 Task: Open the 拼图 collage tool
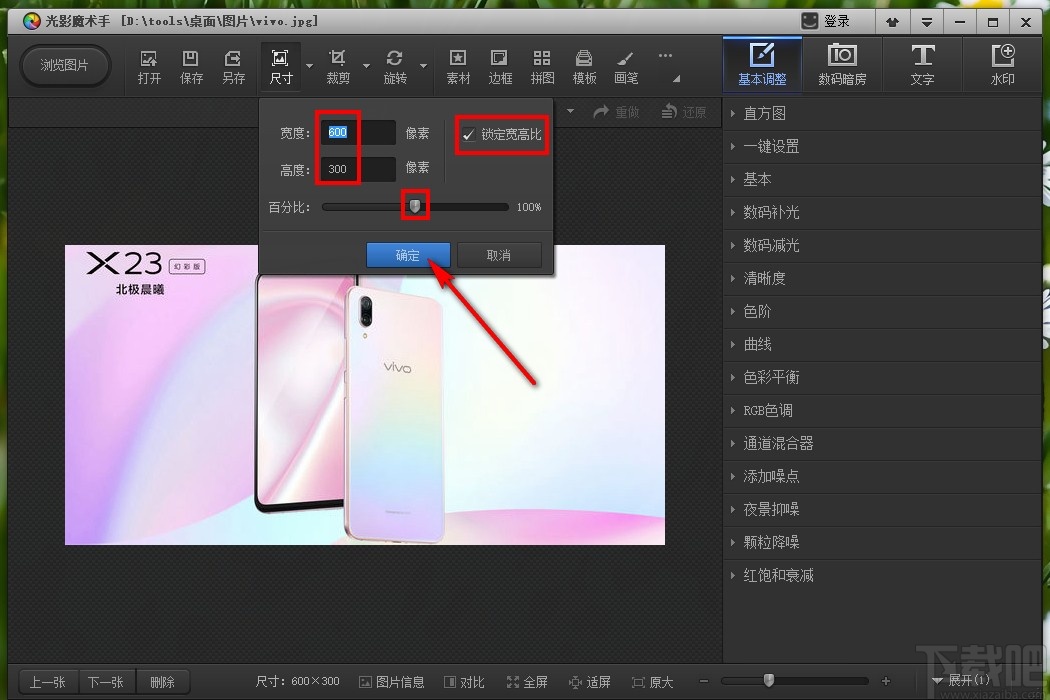pyautogui.click(x=542, y=67)
